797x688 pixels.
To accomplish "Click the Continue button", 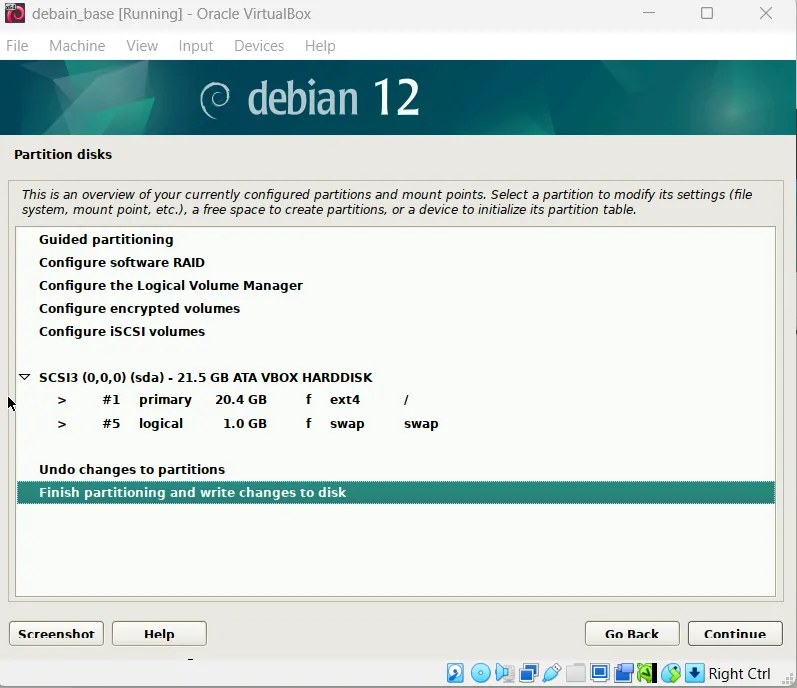I will [735, 634].
